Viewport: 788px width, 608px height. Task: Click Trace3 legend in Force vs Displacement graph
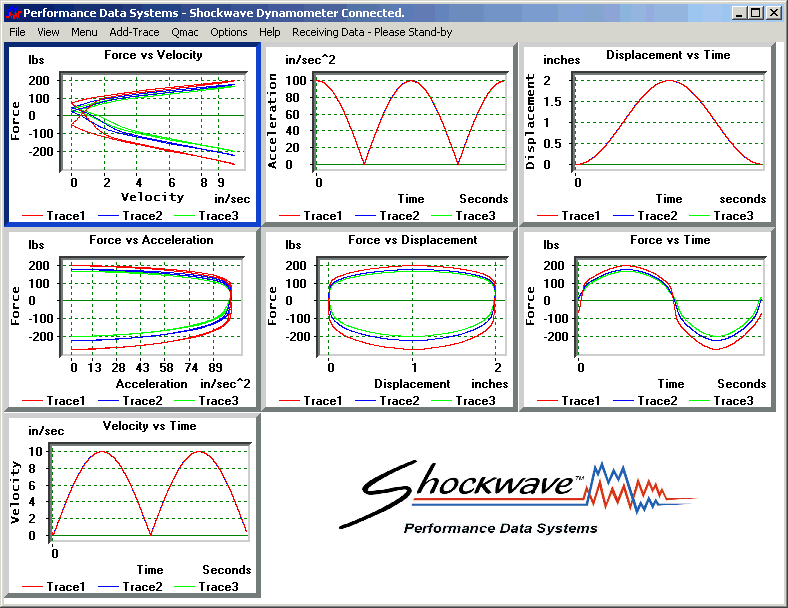coord(463,400)
